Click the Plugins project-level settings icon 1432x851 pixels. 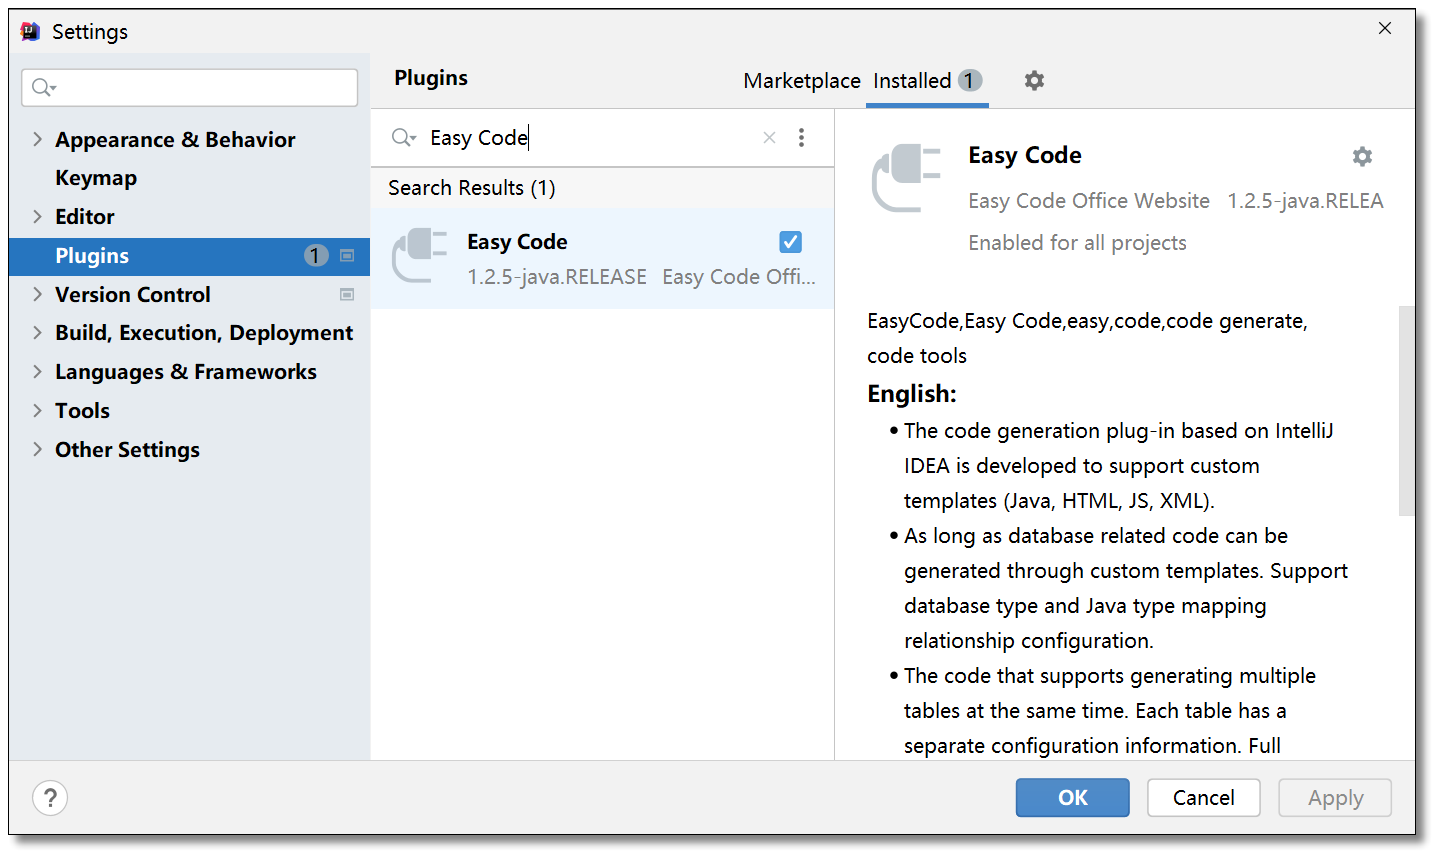[x=347, y=256]
